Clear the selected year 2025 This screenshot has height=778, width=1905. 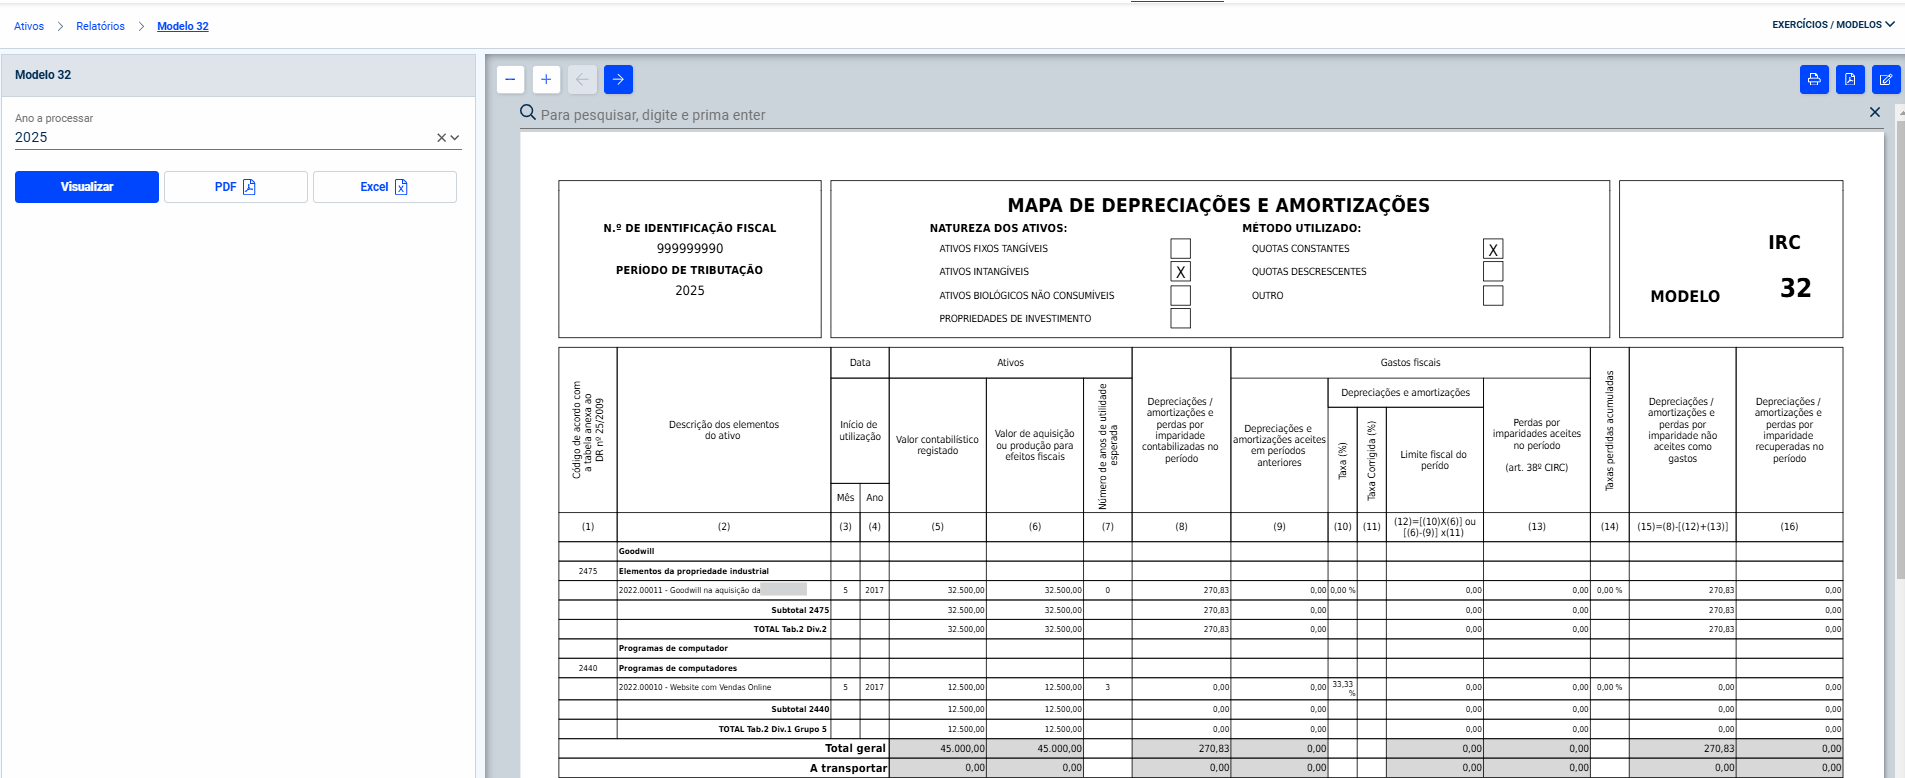coord(441,138)
